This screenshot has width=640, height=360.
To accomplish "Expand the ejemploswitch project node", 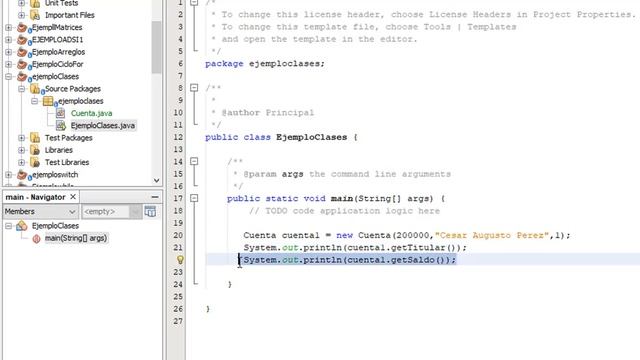I will coord(9,175).
